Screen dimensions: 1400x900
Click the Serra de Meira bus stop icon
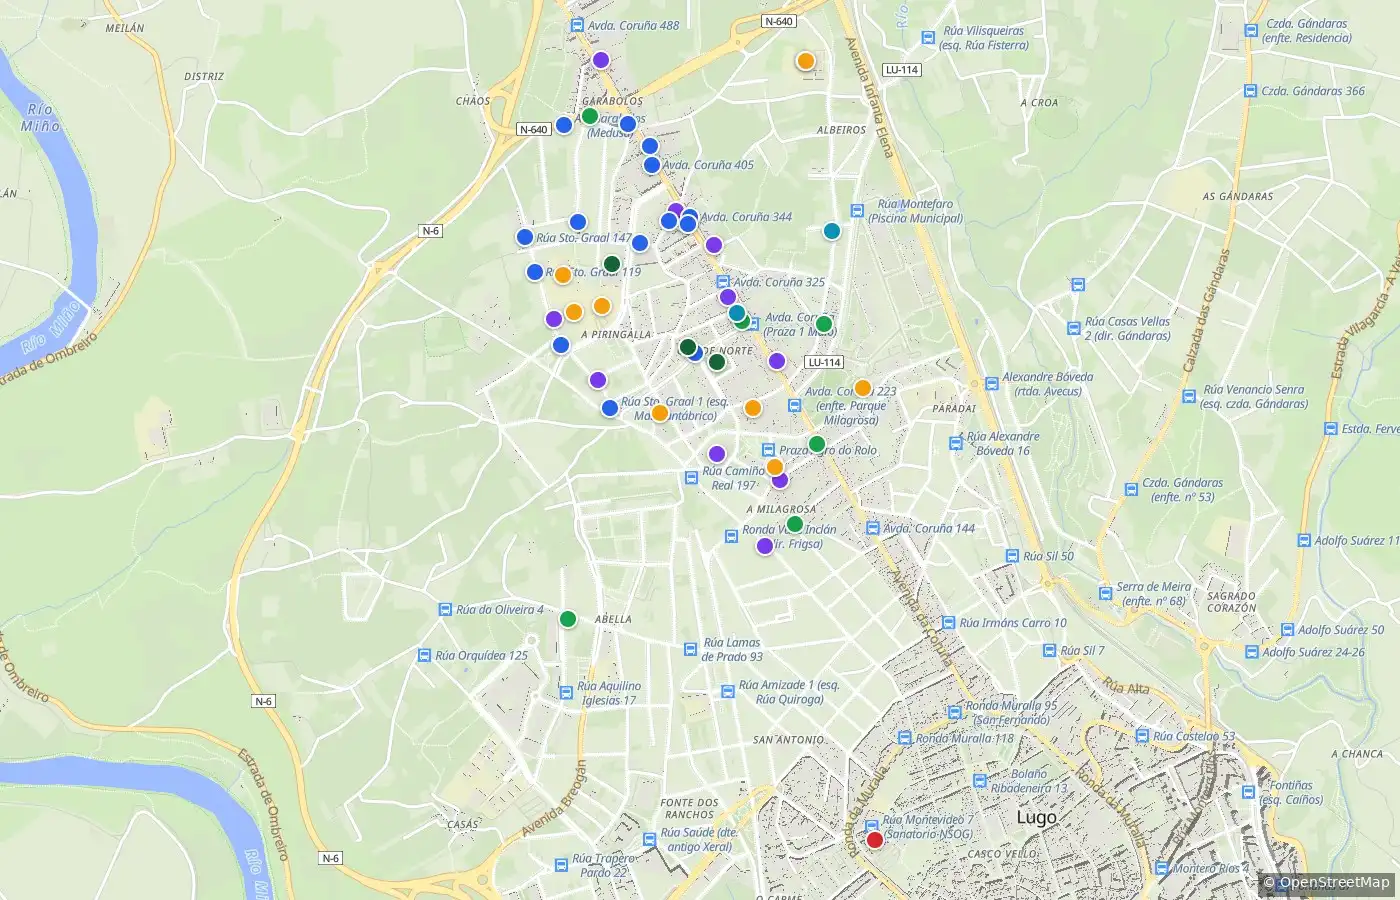(1106, 594)
